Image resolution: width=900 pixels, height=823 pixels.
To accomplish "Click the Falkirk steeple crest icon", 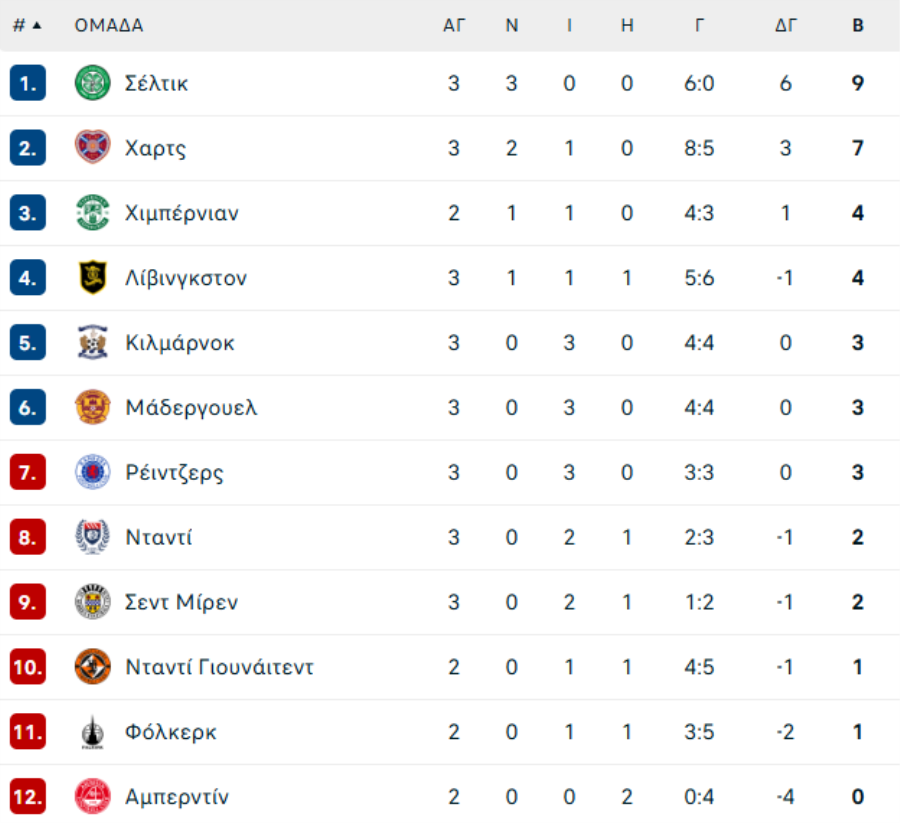I will [92, 732].
